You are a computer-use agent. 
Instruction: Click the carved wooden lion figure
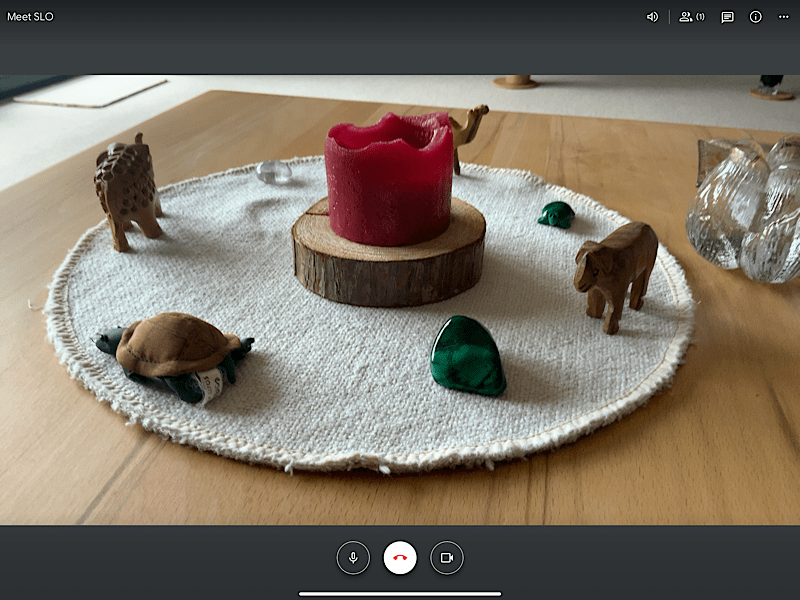[x=127, y=190]
